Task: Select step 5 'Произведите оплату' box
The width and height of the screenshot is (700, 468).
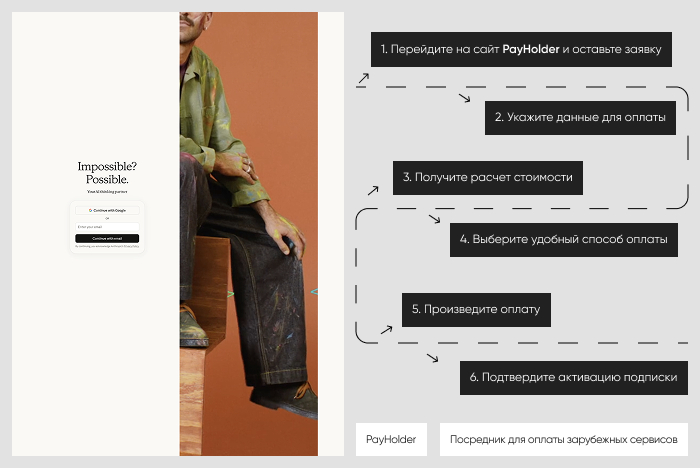Action: click(x=476, y=309)
